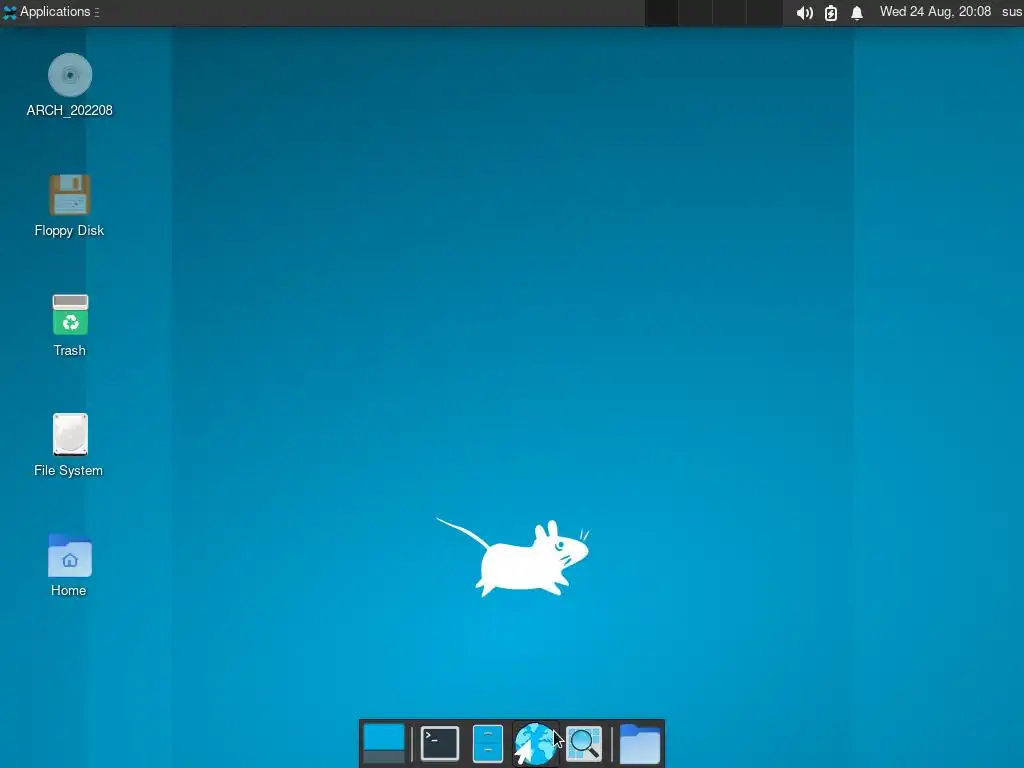
Task: Switch to the second workspace in pager
Action: click(x=696, y=13)
